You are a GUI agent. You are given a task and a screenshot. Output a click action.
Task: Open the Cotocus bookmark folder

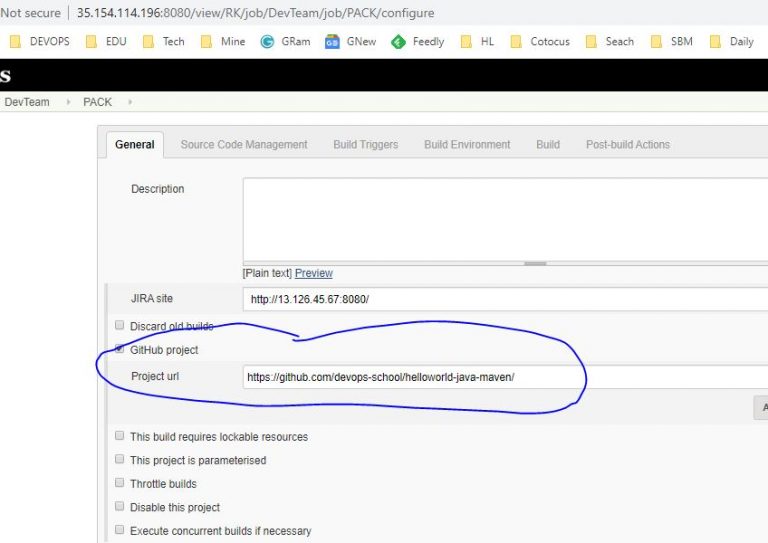pyautogui.click(x=540, y=41)
